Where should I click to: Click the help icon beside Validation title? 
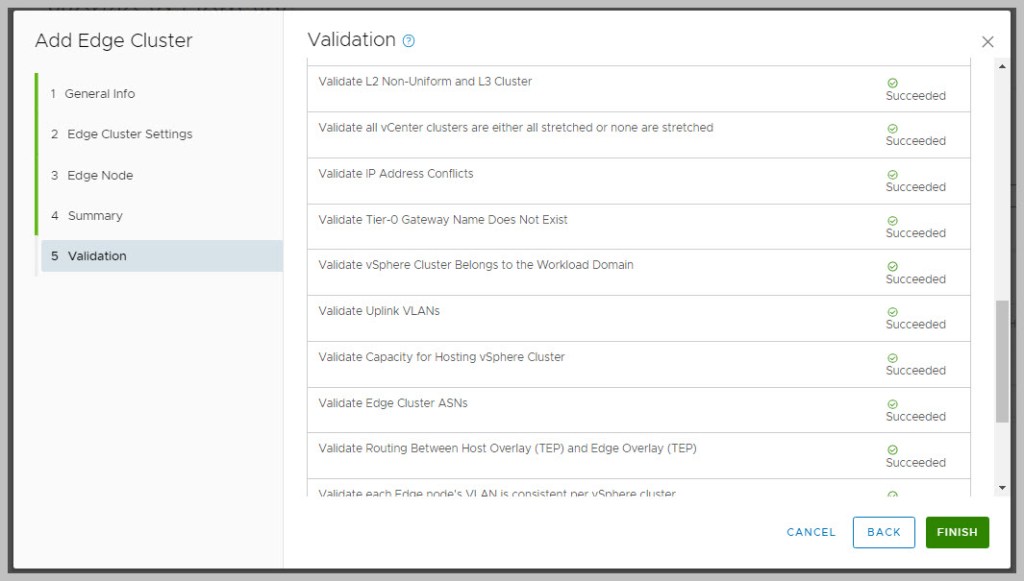tap(408, 41)
